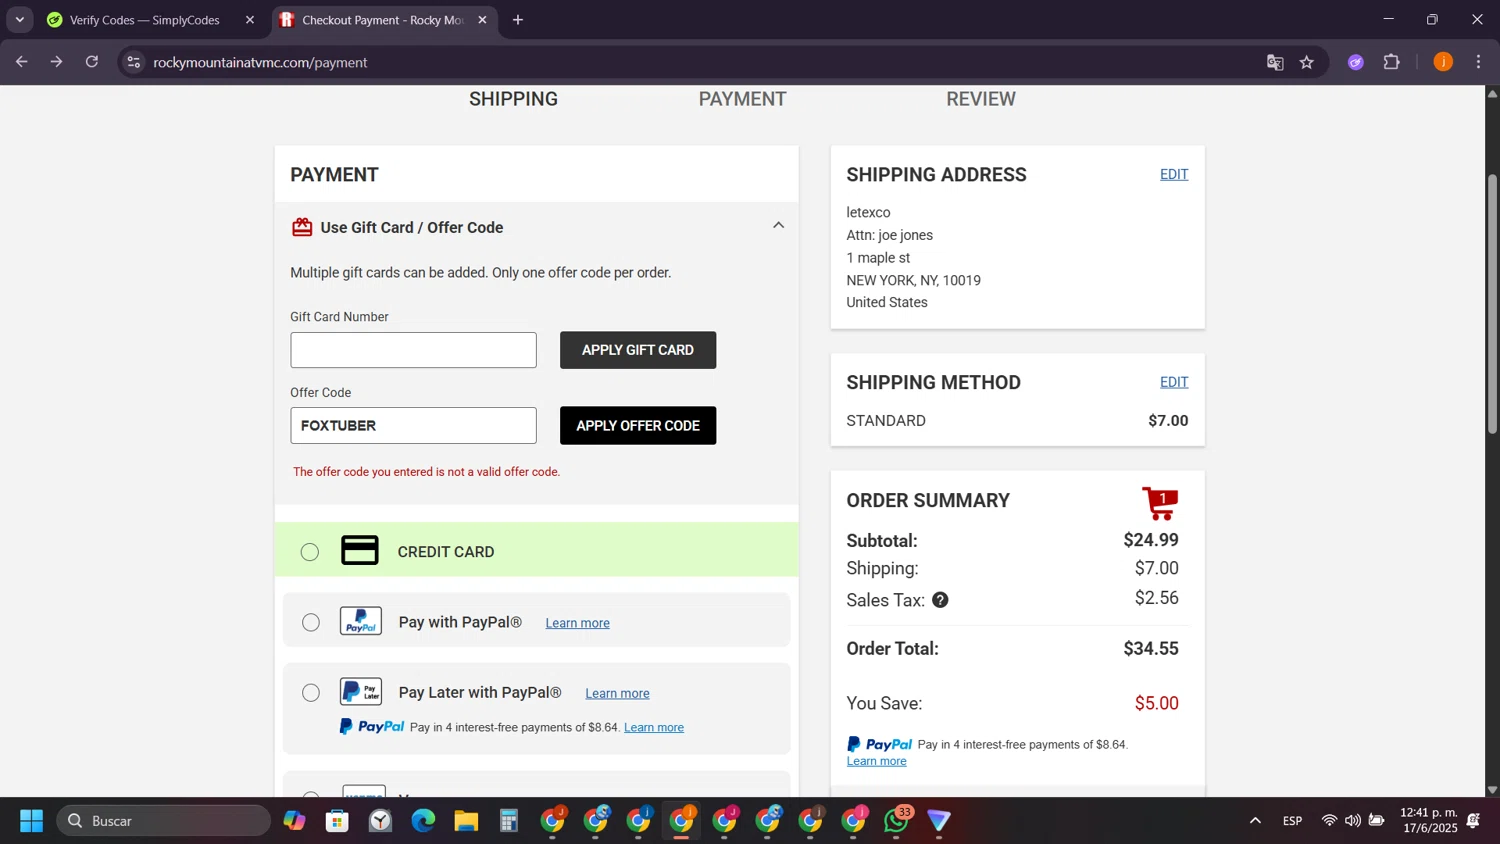Viewport: 1500px width, 844px height.
Task: Open the notifications bell icon
Action: click(1473, 821)
